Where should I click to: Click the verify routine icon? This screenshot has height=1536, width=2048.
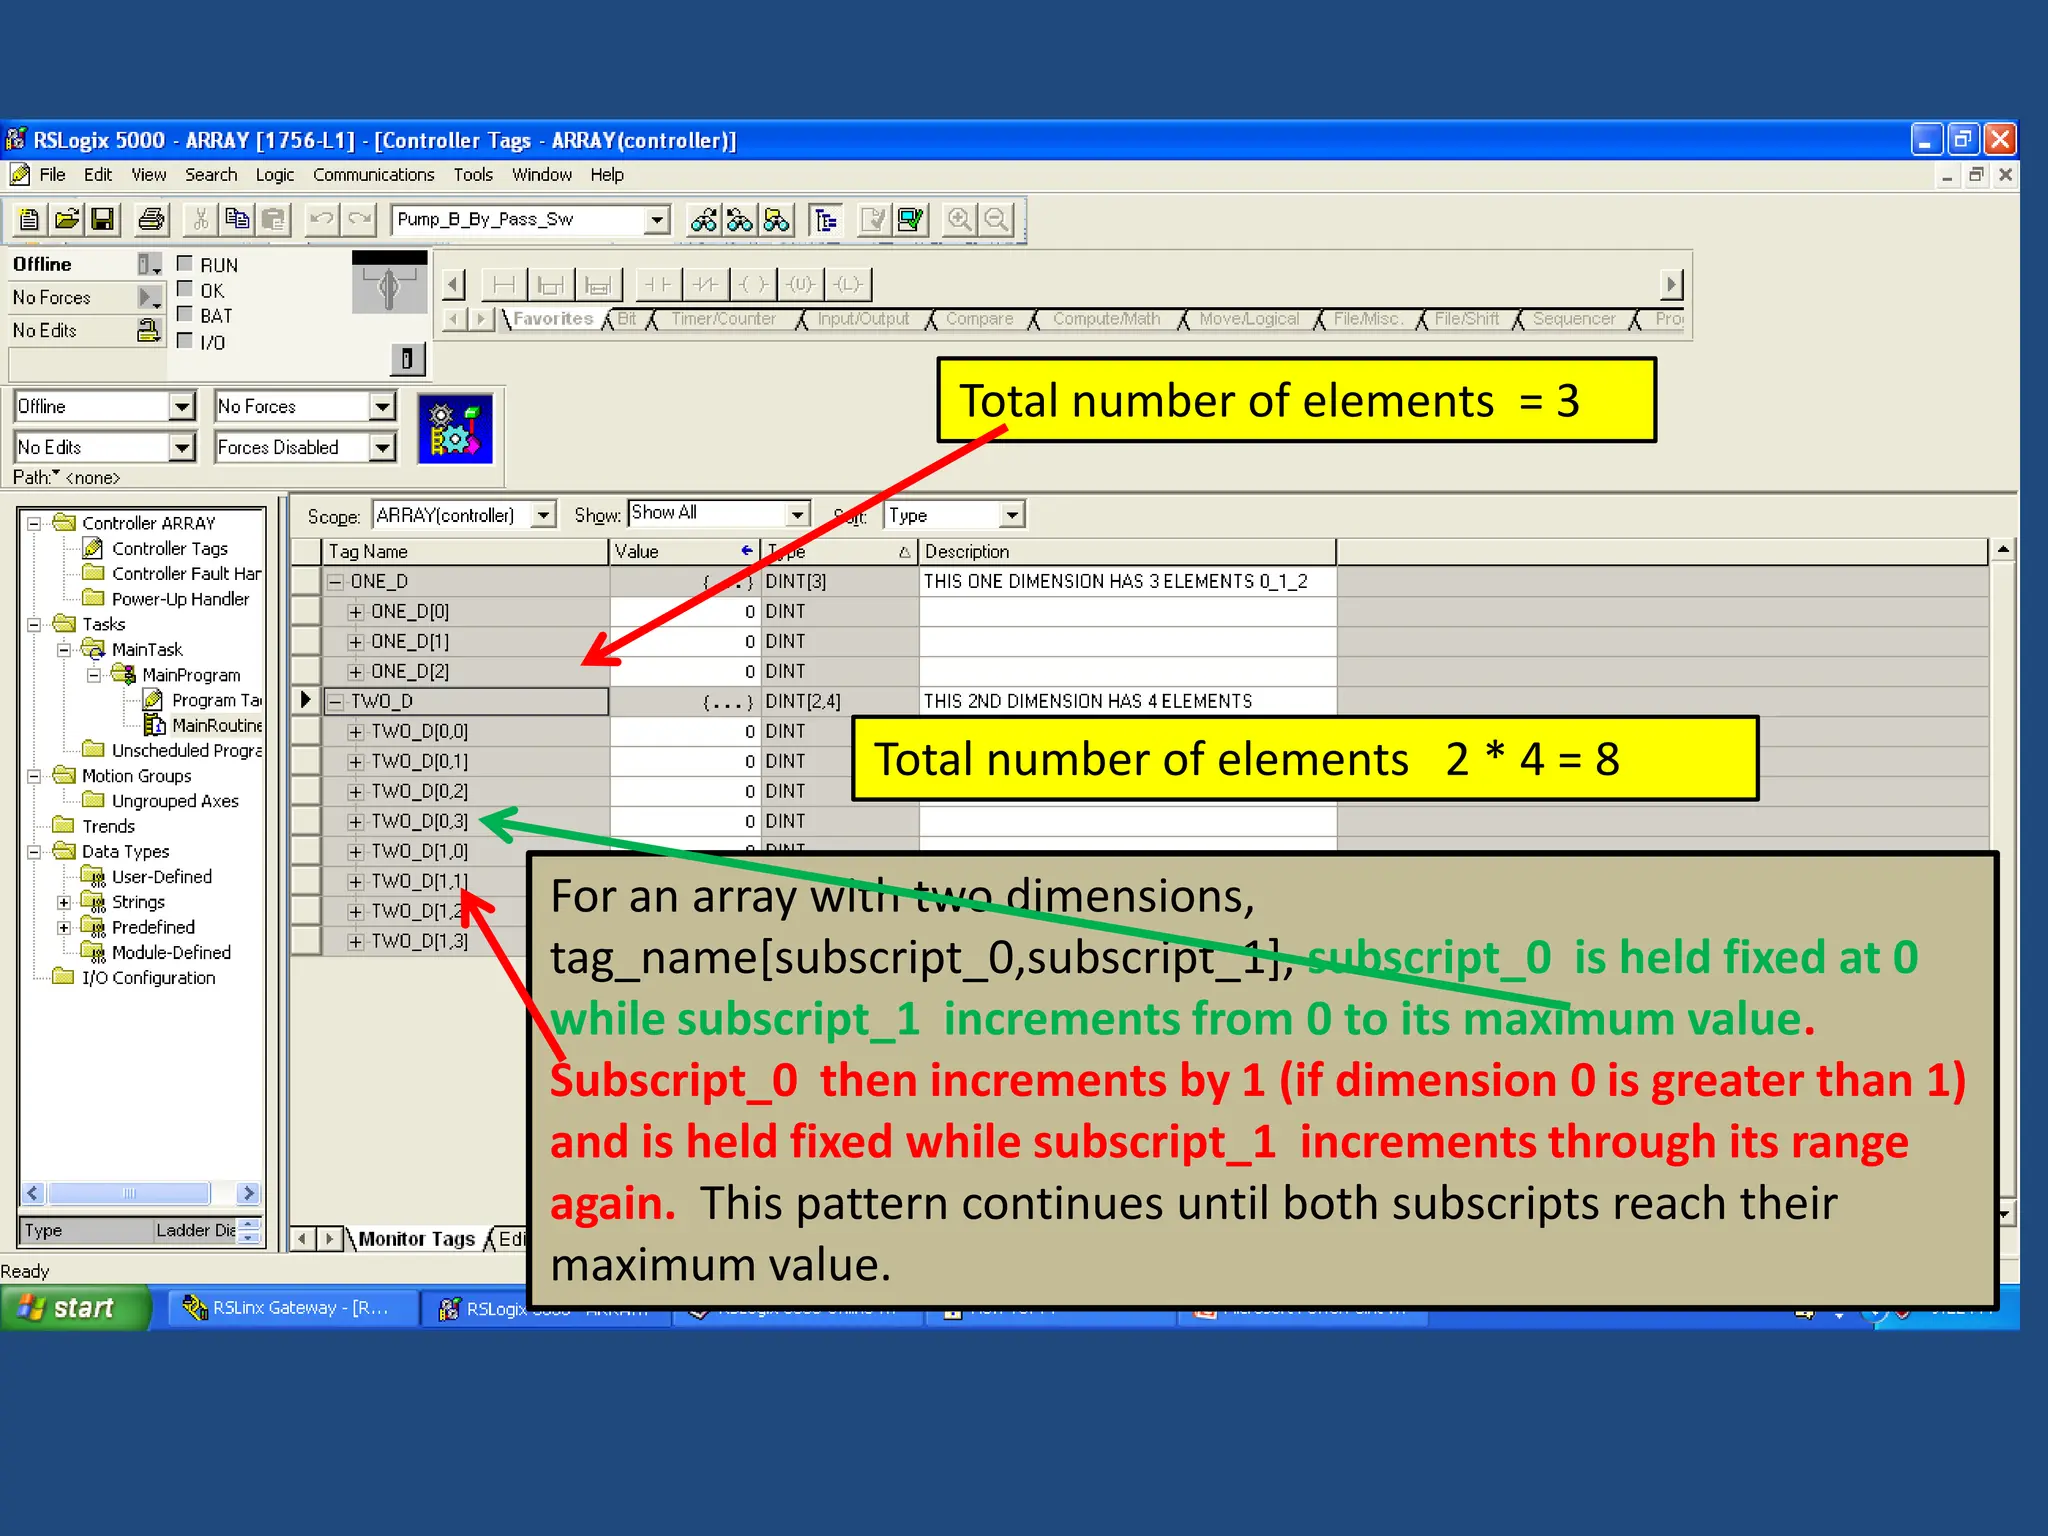874,220
